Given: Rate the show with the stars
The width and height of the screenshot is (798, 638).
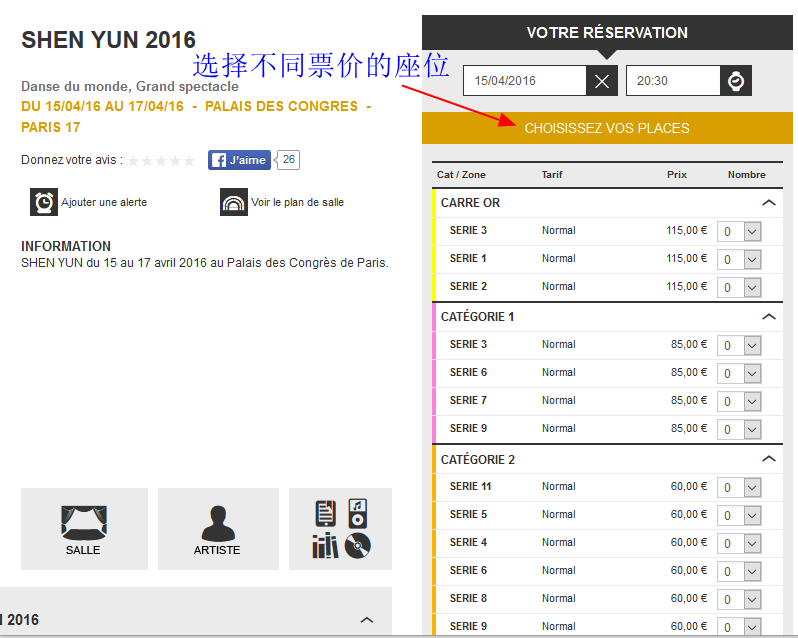Looking at the screenshot, I should point(161,161).
